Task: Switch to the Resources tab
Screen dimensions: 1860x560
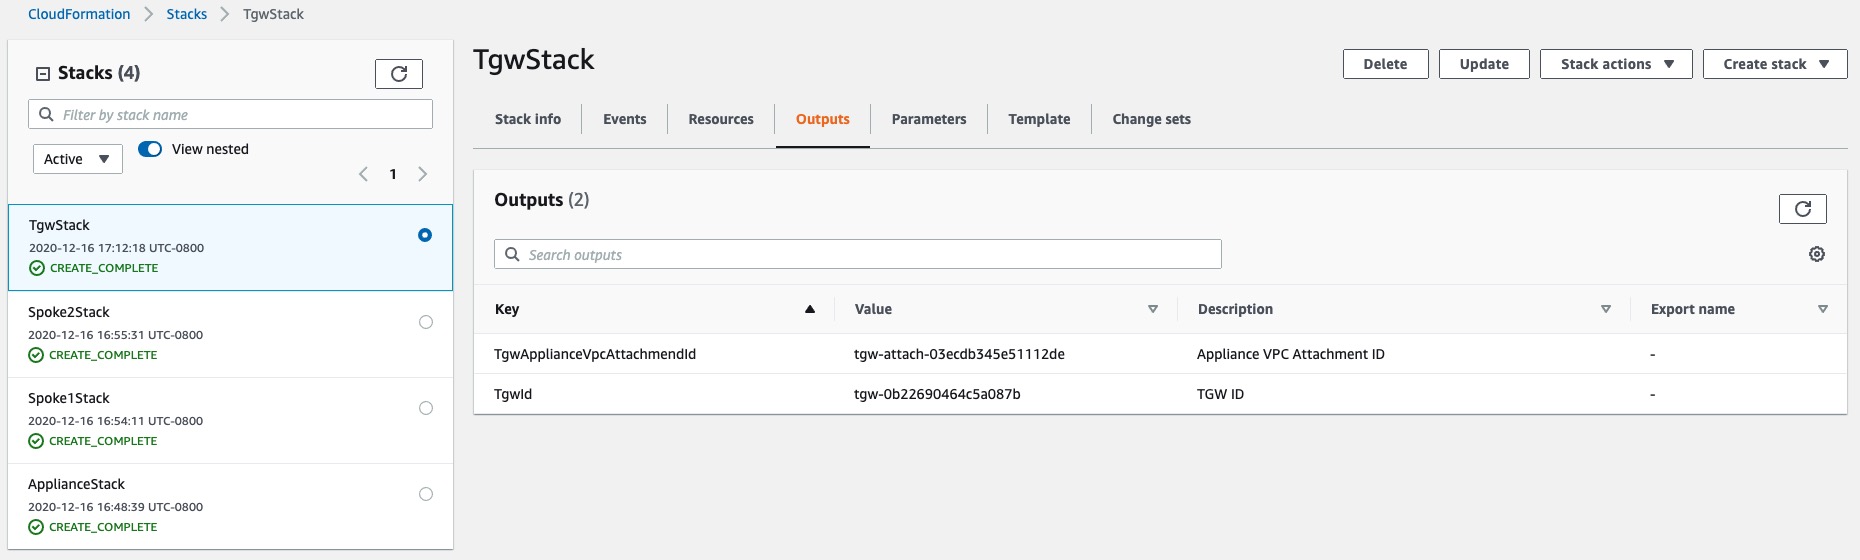Action: (721, 119)
